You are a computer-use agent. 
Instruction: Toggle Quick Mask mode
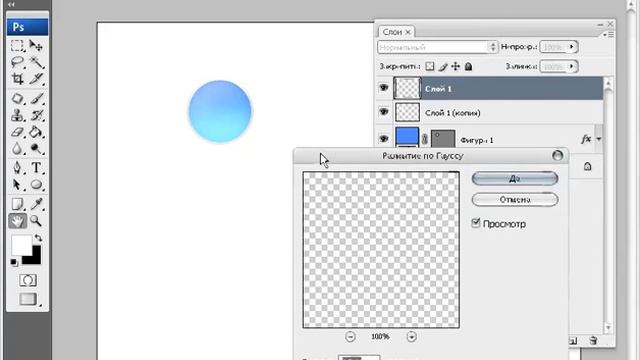[27, 280]
